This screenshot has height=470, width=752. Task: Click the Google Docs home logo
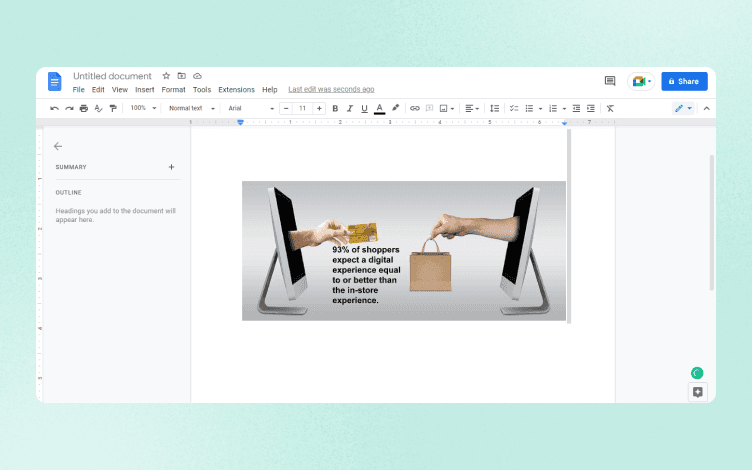(55, 81)
